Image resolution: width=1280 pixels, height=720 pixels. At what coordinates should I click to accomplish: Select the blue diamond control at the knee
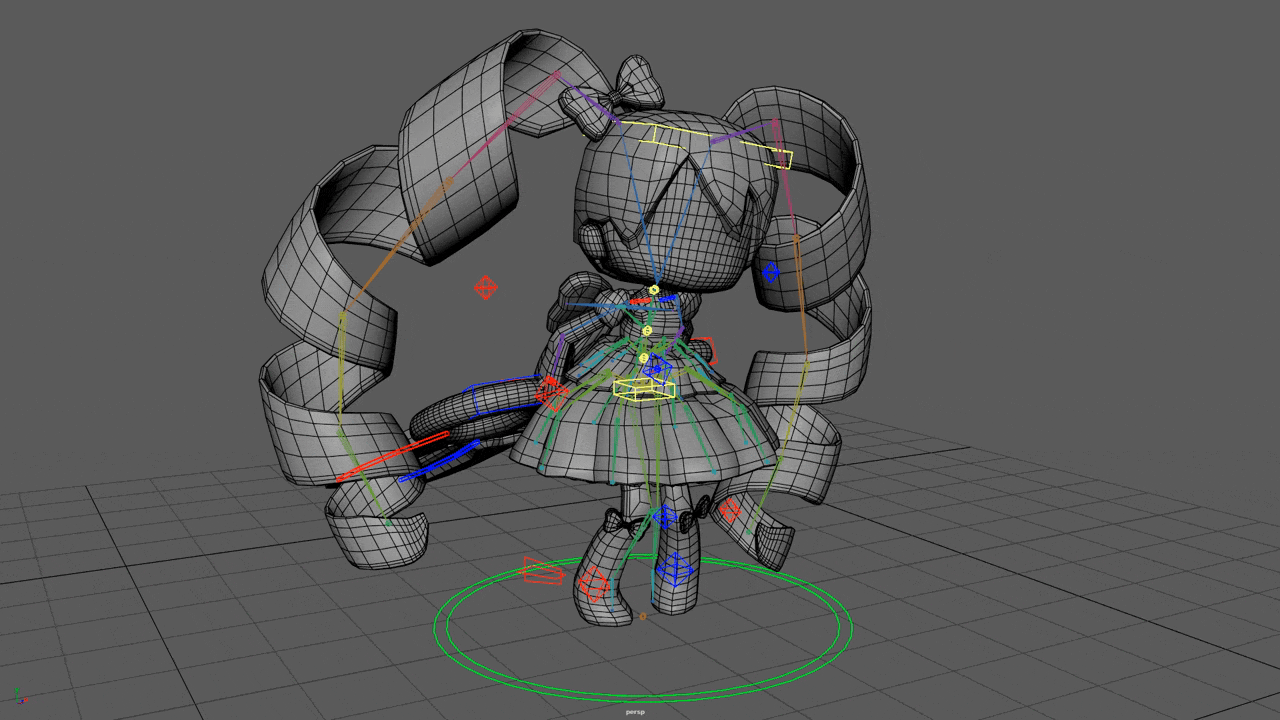664,517
